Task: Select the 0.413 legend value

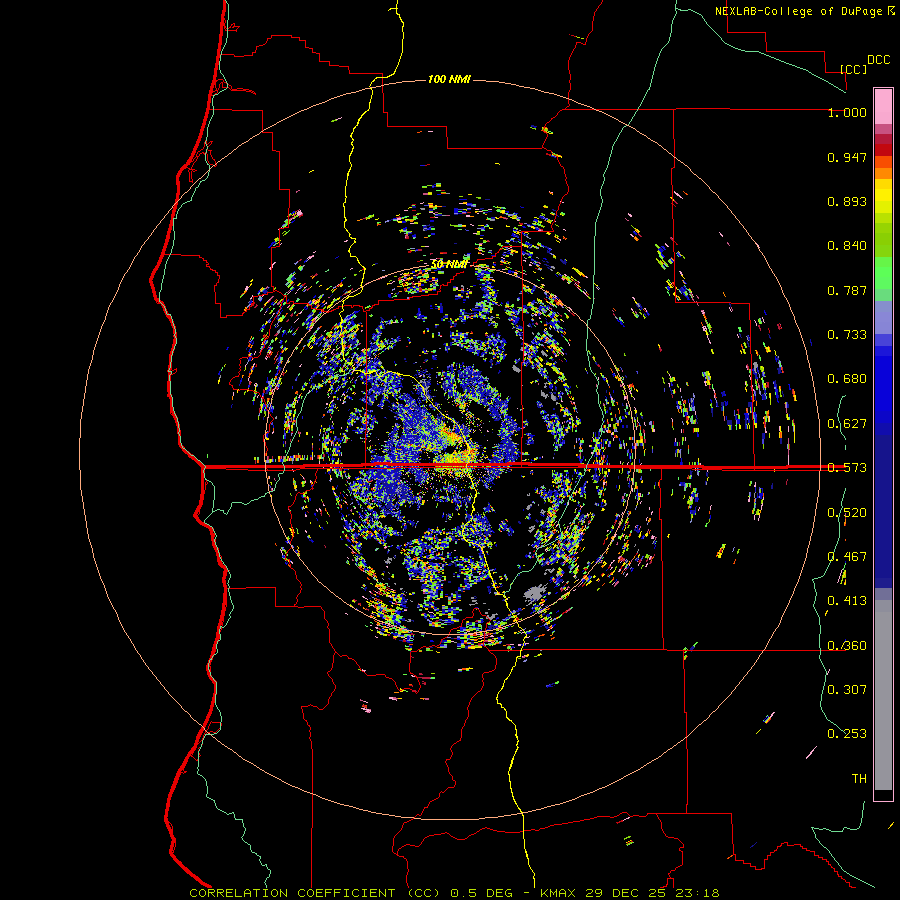Action: 847,601
